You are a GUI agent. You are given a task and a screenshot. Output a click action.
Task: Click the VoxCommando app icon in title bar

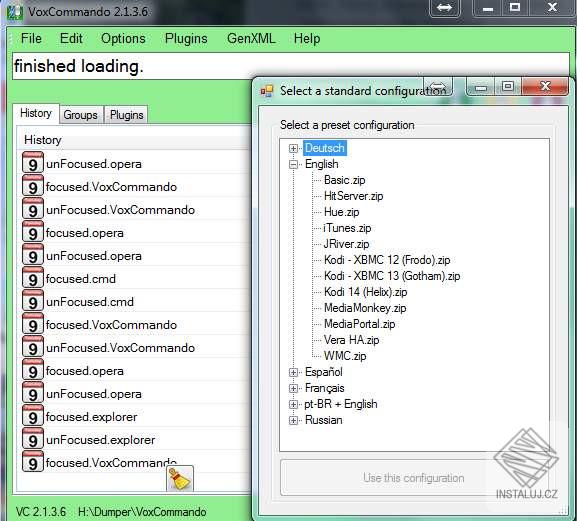coord(15,12)
